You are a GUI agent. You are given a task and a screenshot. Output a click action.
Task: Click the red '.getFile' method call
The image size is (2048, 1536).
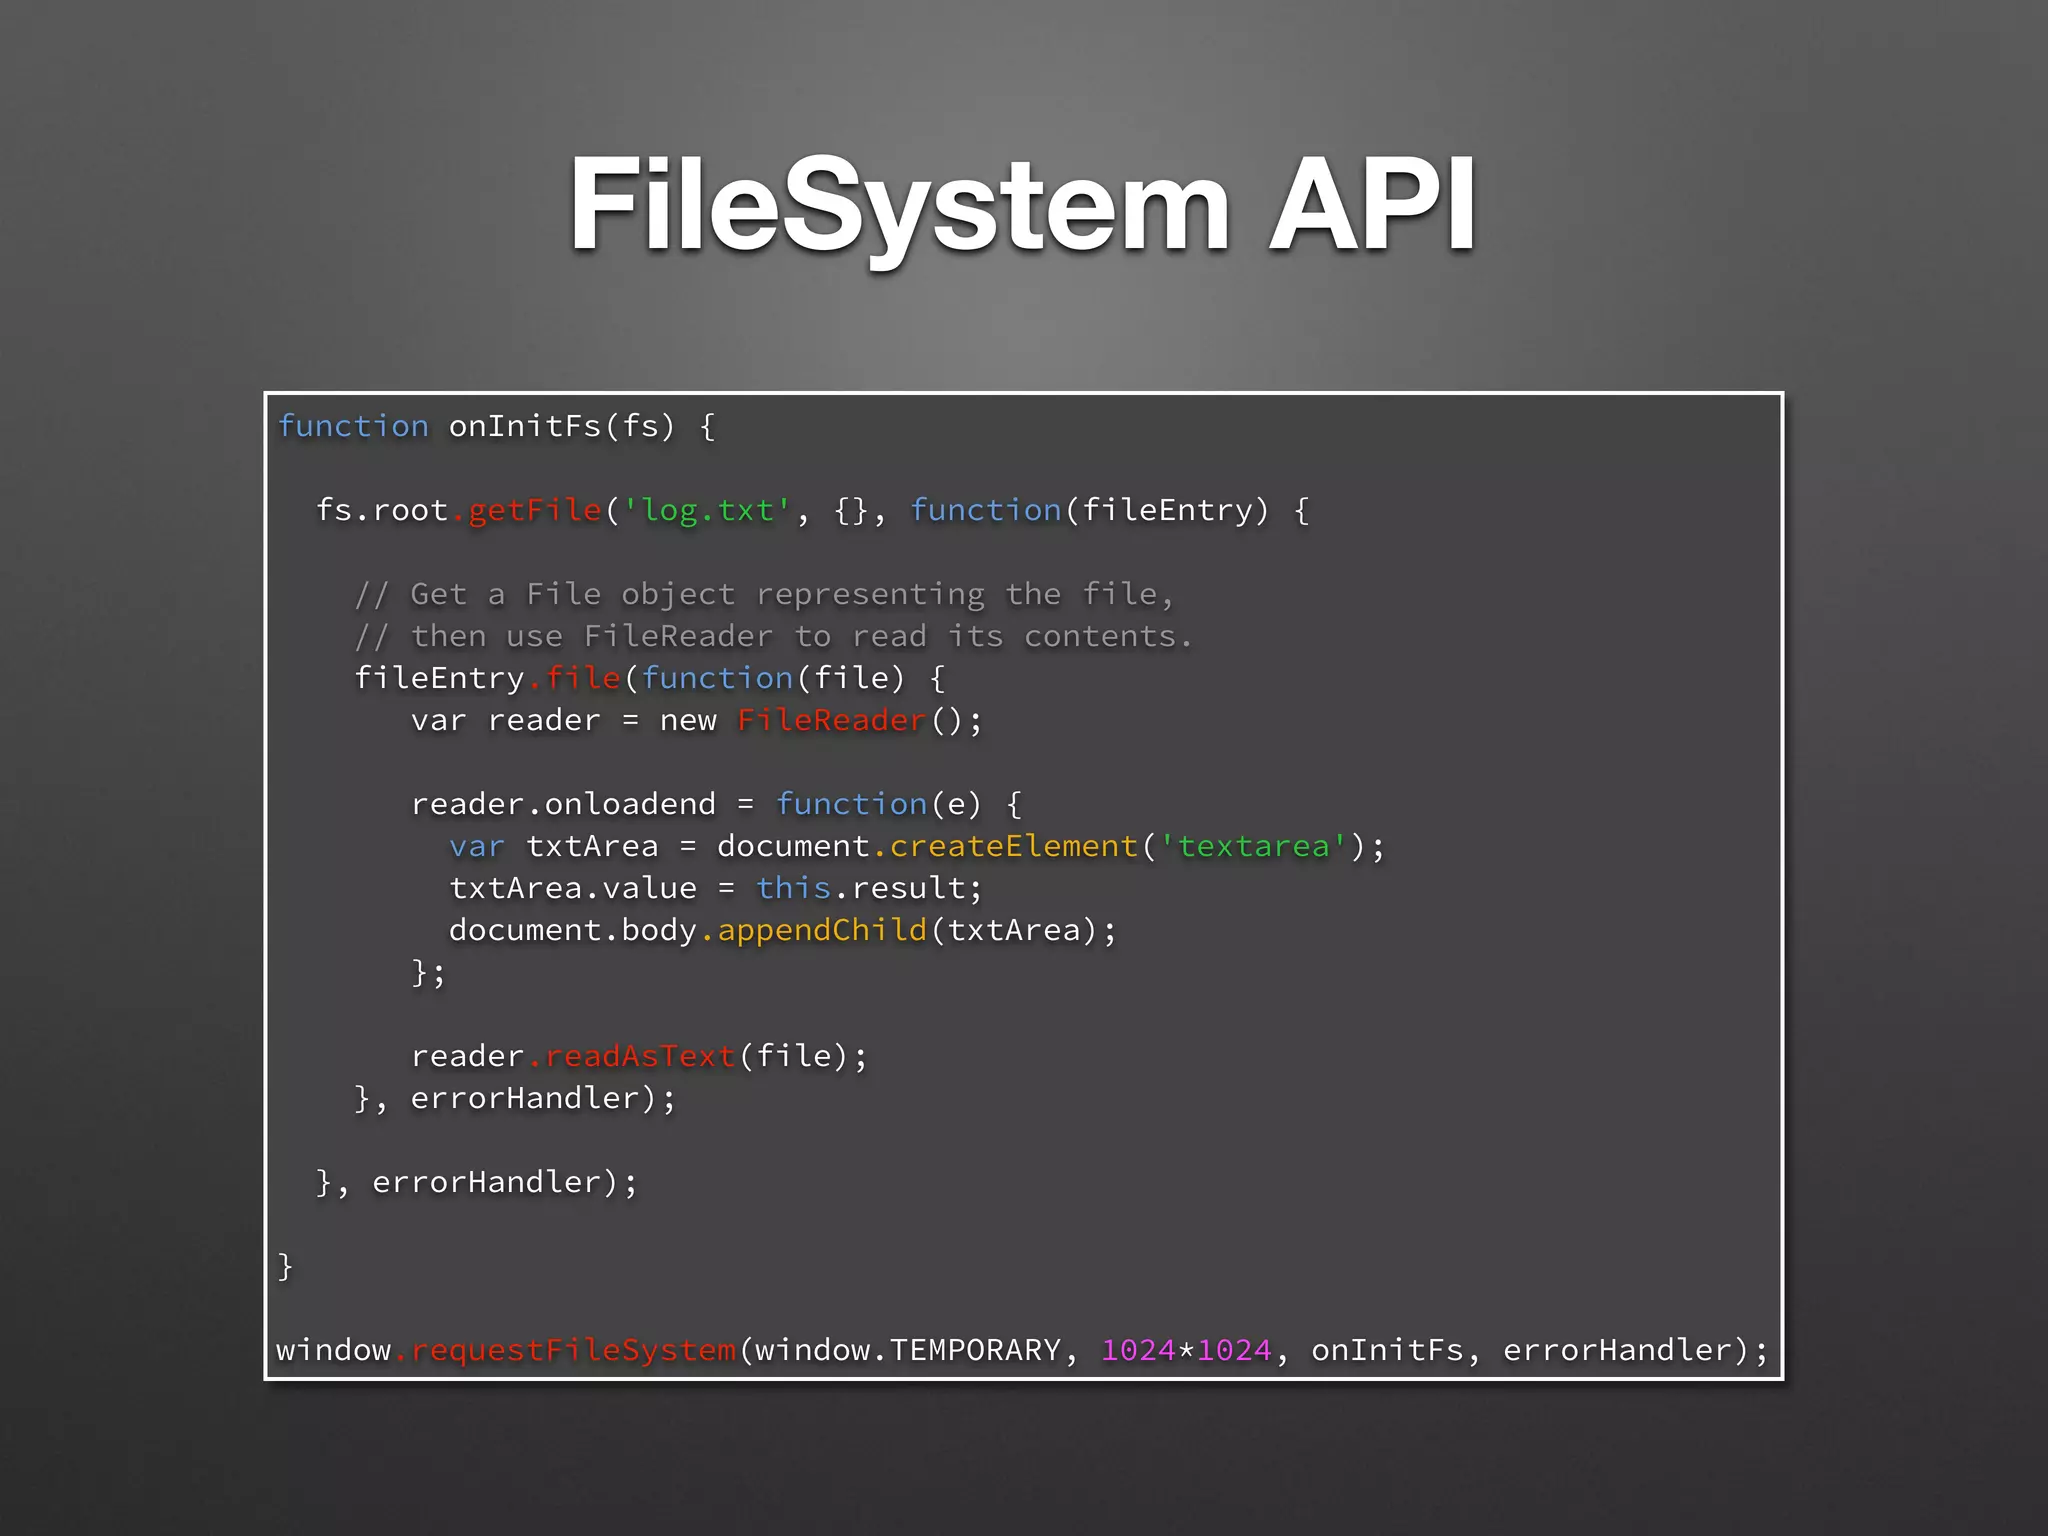click(527, 511)
